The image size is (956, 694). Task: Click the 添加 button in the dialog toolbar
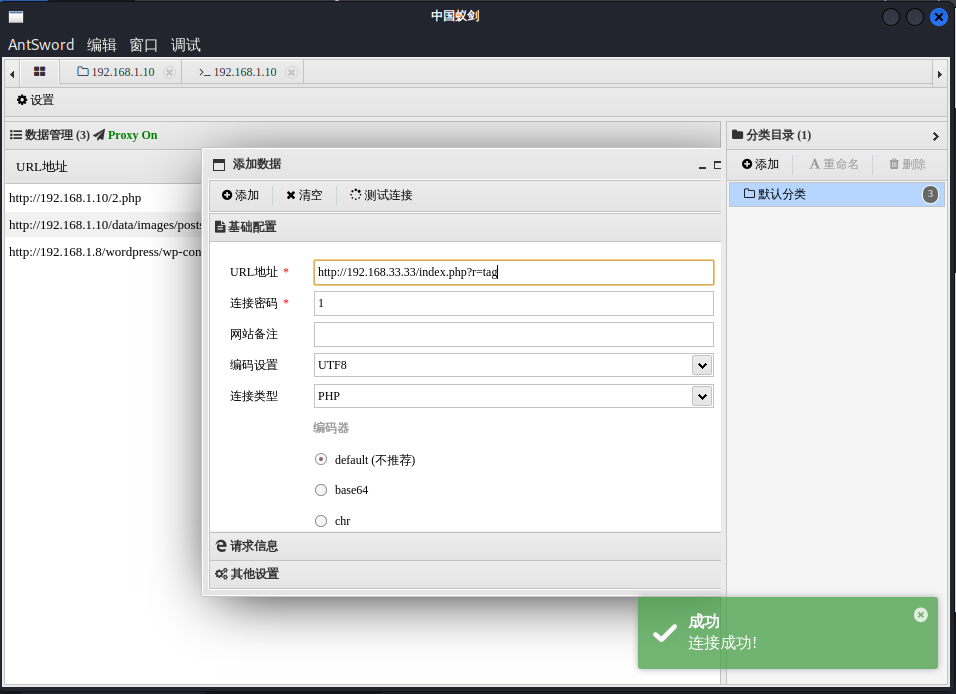pyautogui.click(x=240, y=195)
